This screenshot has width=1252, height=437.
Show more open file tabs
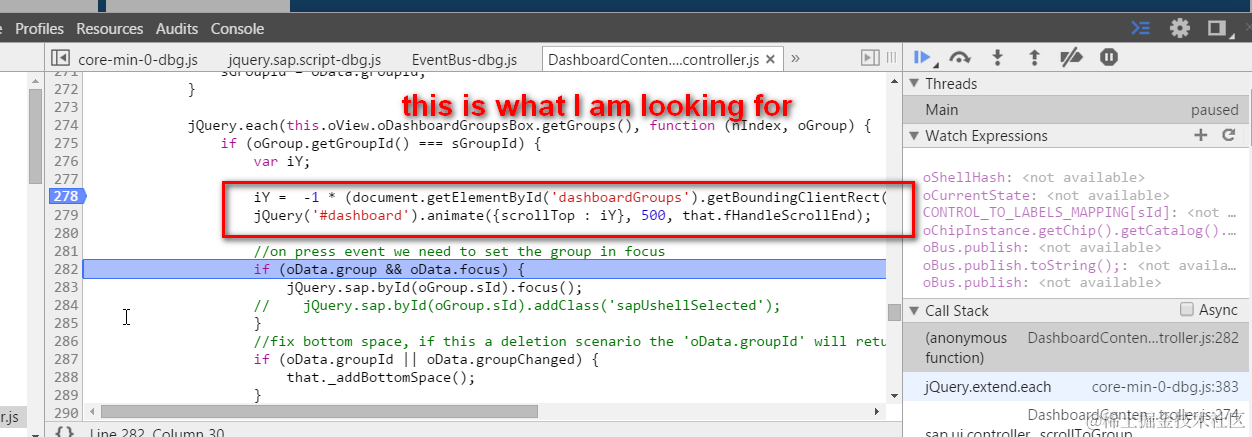click(x=796, y=59)
